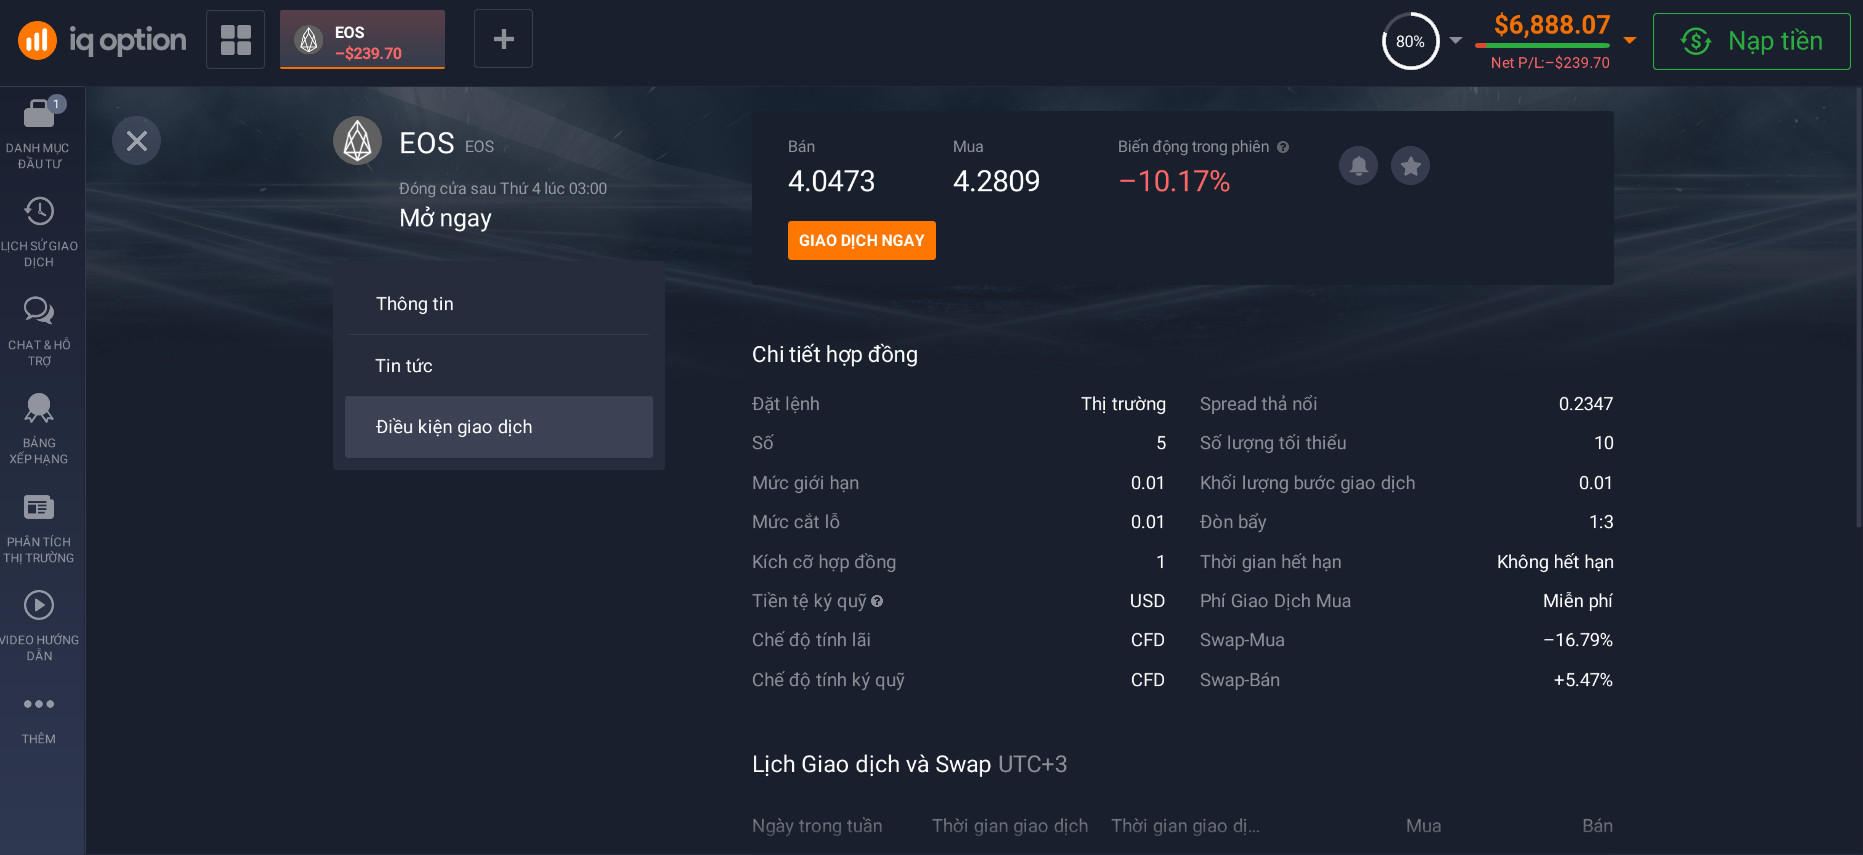
Task: Open video tutorials play icon
Action: [x=39, y=605]
